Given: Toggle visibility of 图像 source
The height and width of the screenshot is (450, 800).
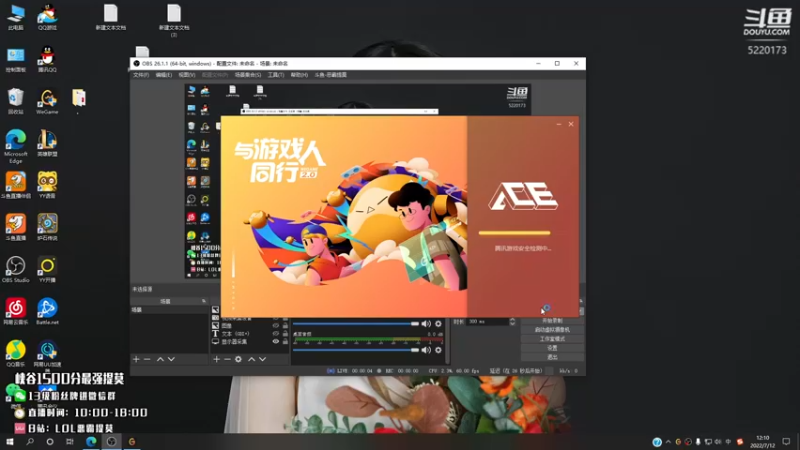Looking at the screenshot, I should coord(276,326).
